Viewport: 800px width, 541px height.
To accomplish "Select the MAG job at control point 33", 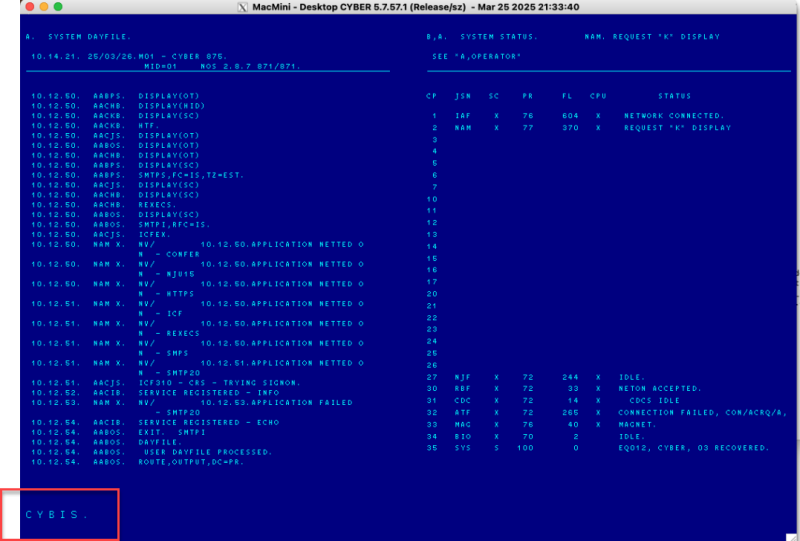I will coord(463,425).
